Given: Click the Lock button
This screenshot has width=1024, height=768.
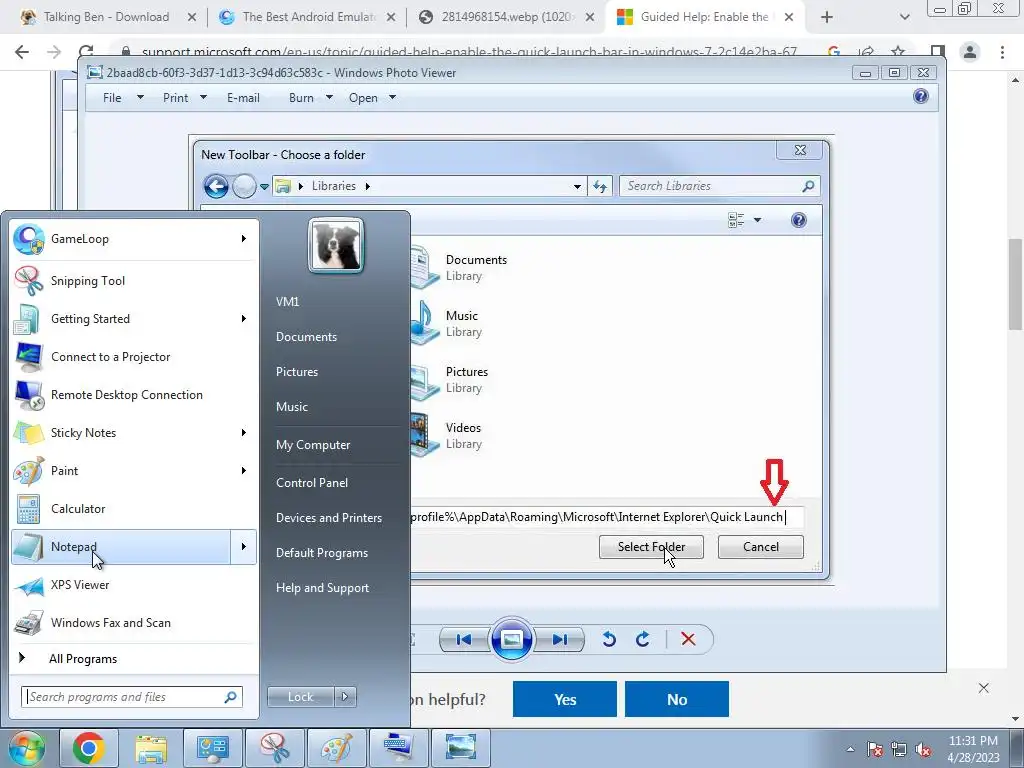Looking at the screenshot, I should click(300, 697).
